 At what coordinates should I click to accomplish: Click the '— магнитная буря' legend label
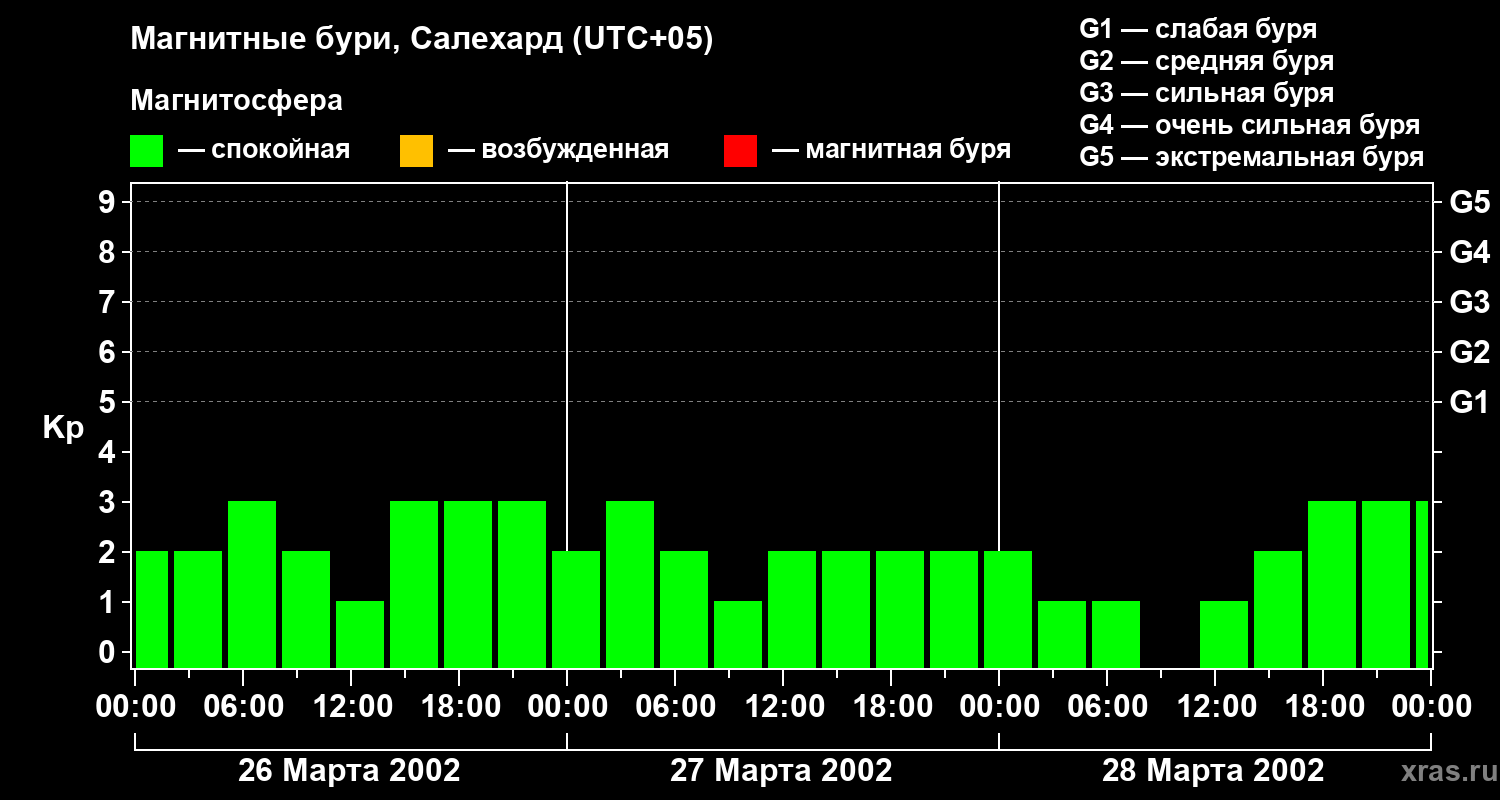click(892, 151)
